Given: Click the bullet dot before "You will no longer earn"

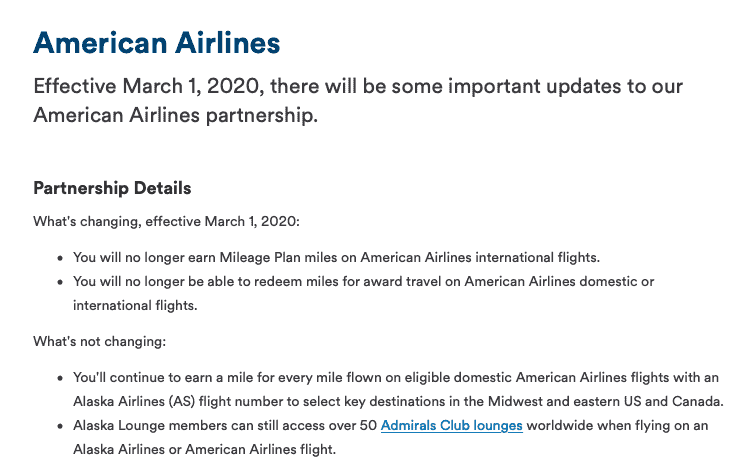Looking at the screenshot, I should pyautogui.click(x=60, y=259).
